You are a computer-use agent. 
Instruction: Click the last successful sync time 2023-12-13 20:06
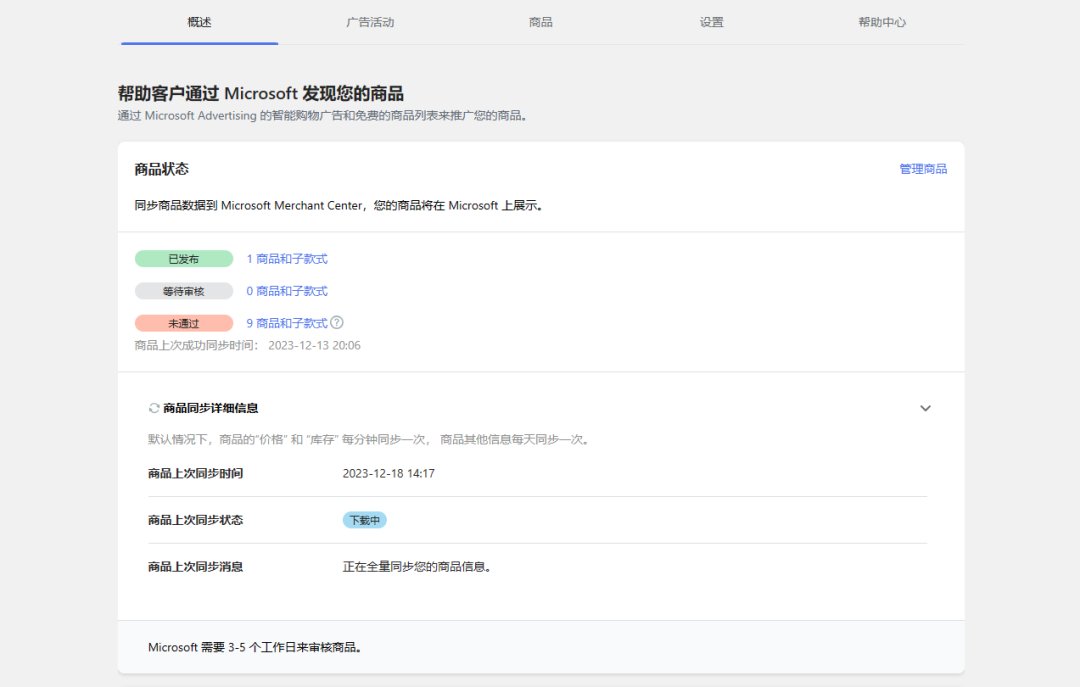click(x=314, y=345)
